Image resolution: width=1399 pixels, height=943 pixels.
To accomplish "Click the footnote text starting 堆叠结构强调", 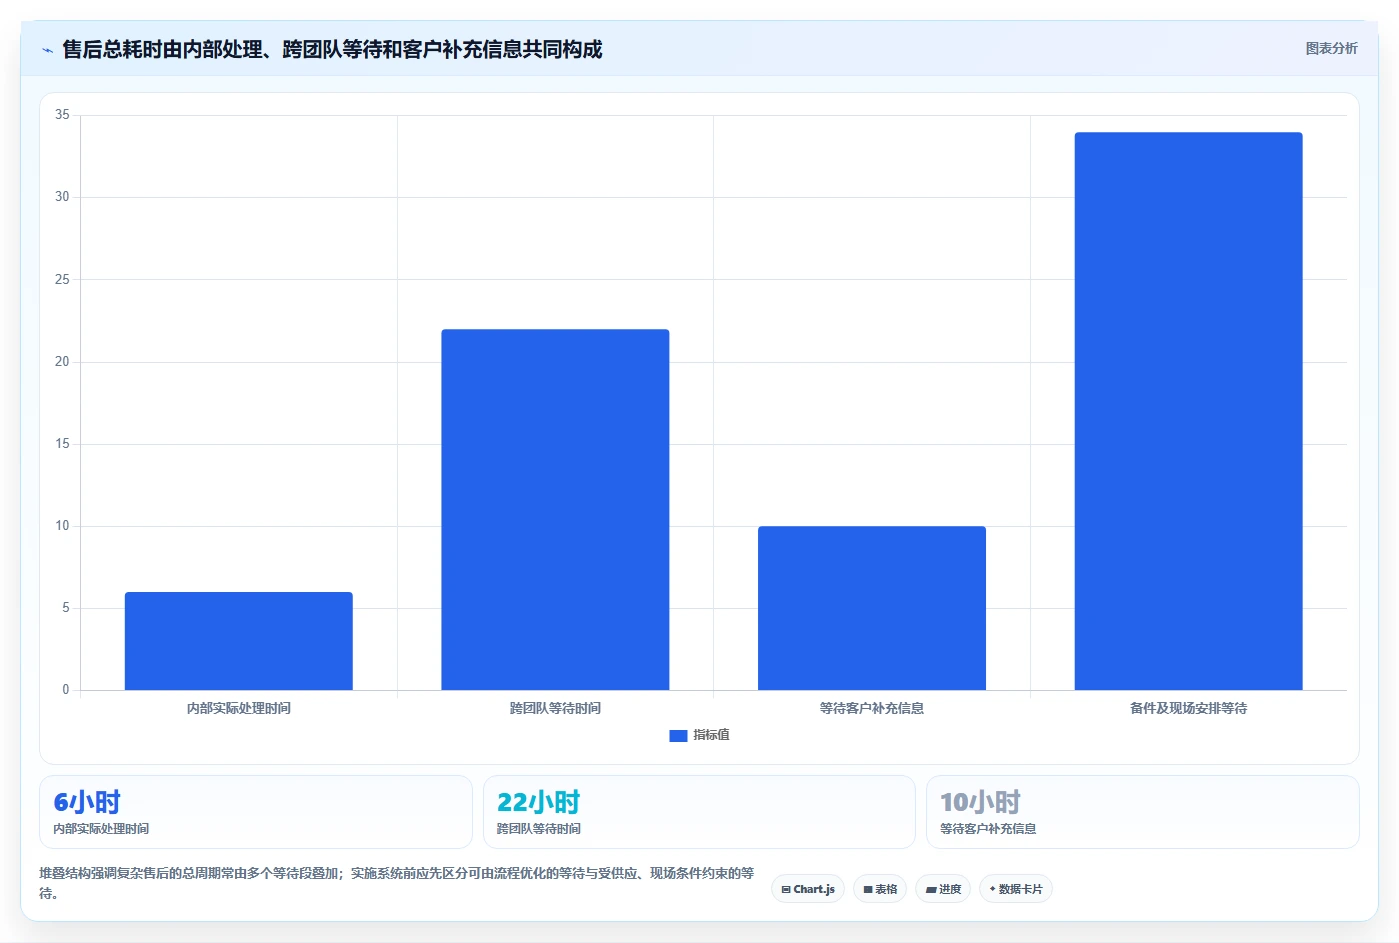I will [x=397, y=883].
